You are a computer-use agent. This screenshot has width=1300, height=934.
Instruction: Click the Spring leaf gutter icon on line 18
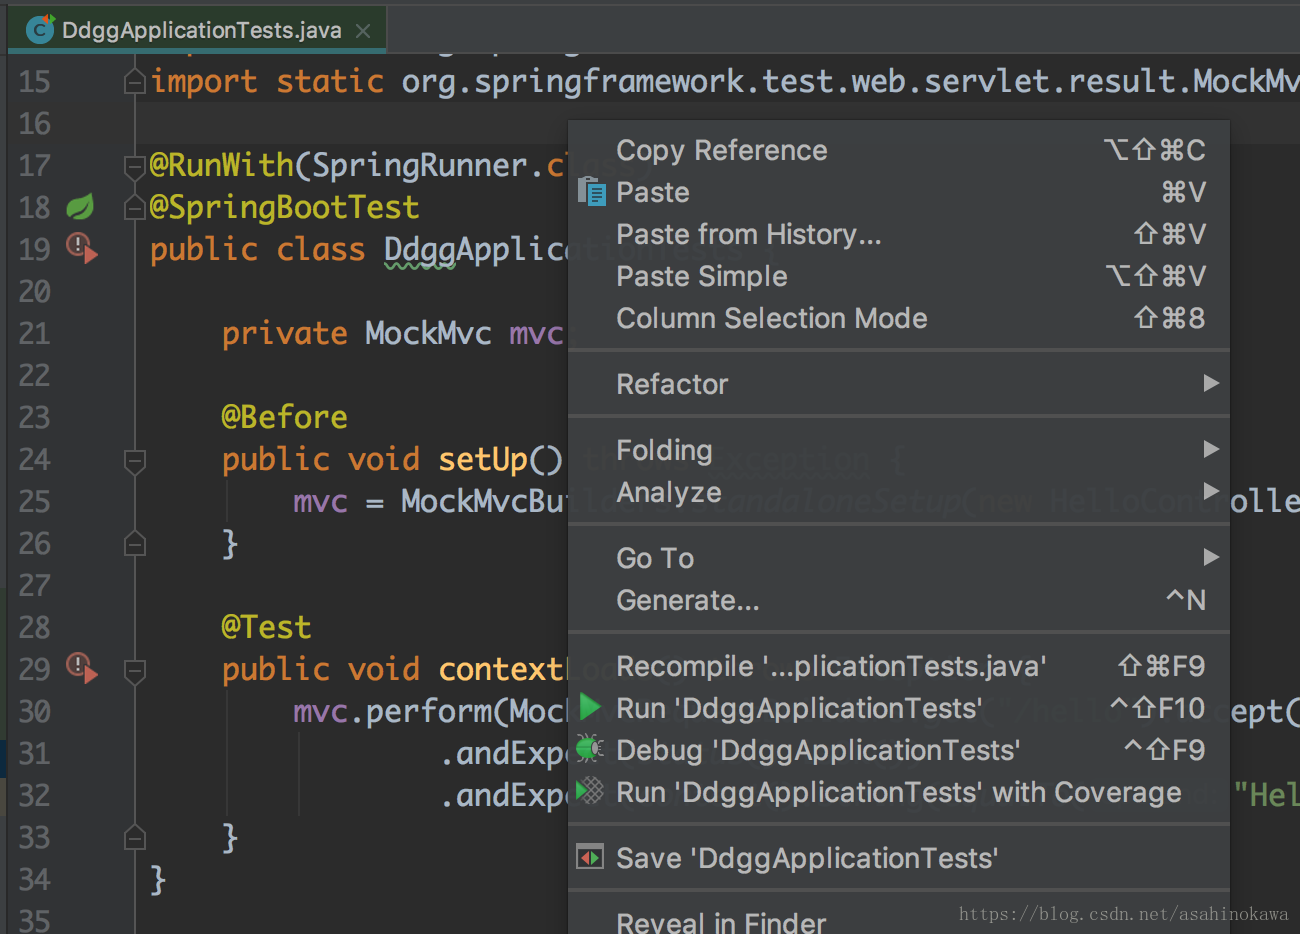click(80, 207)
